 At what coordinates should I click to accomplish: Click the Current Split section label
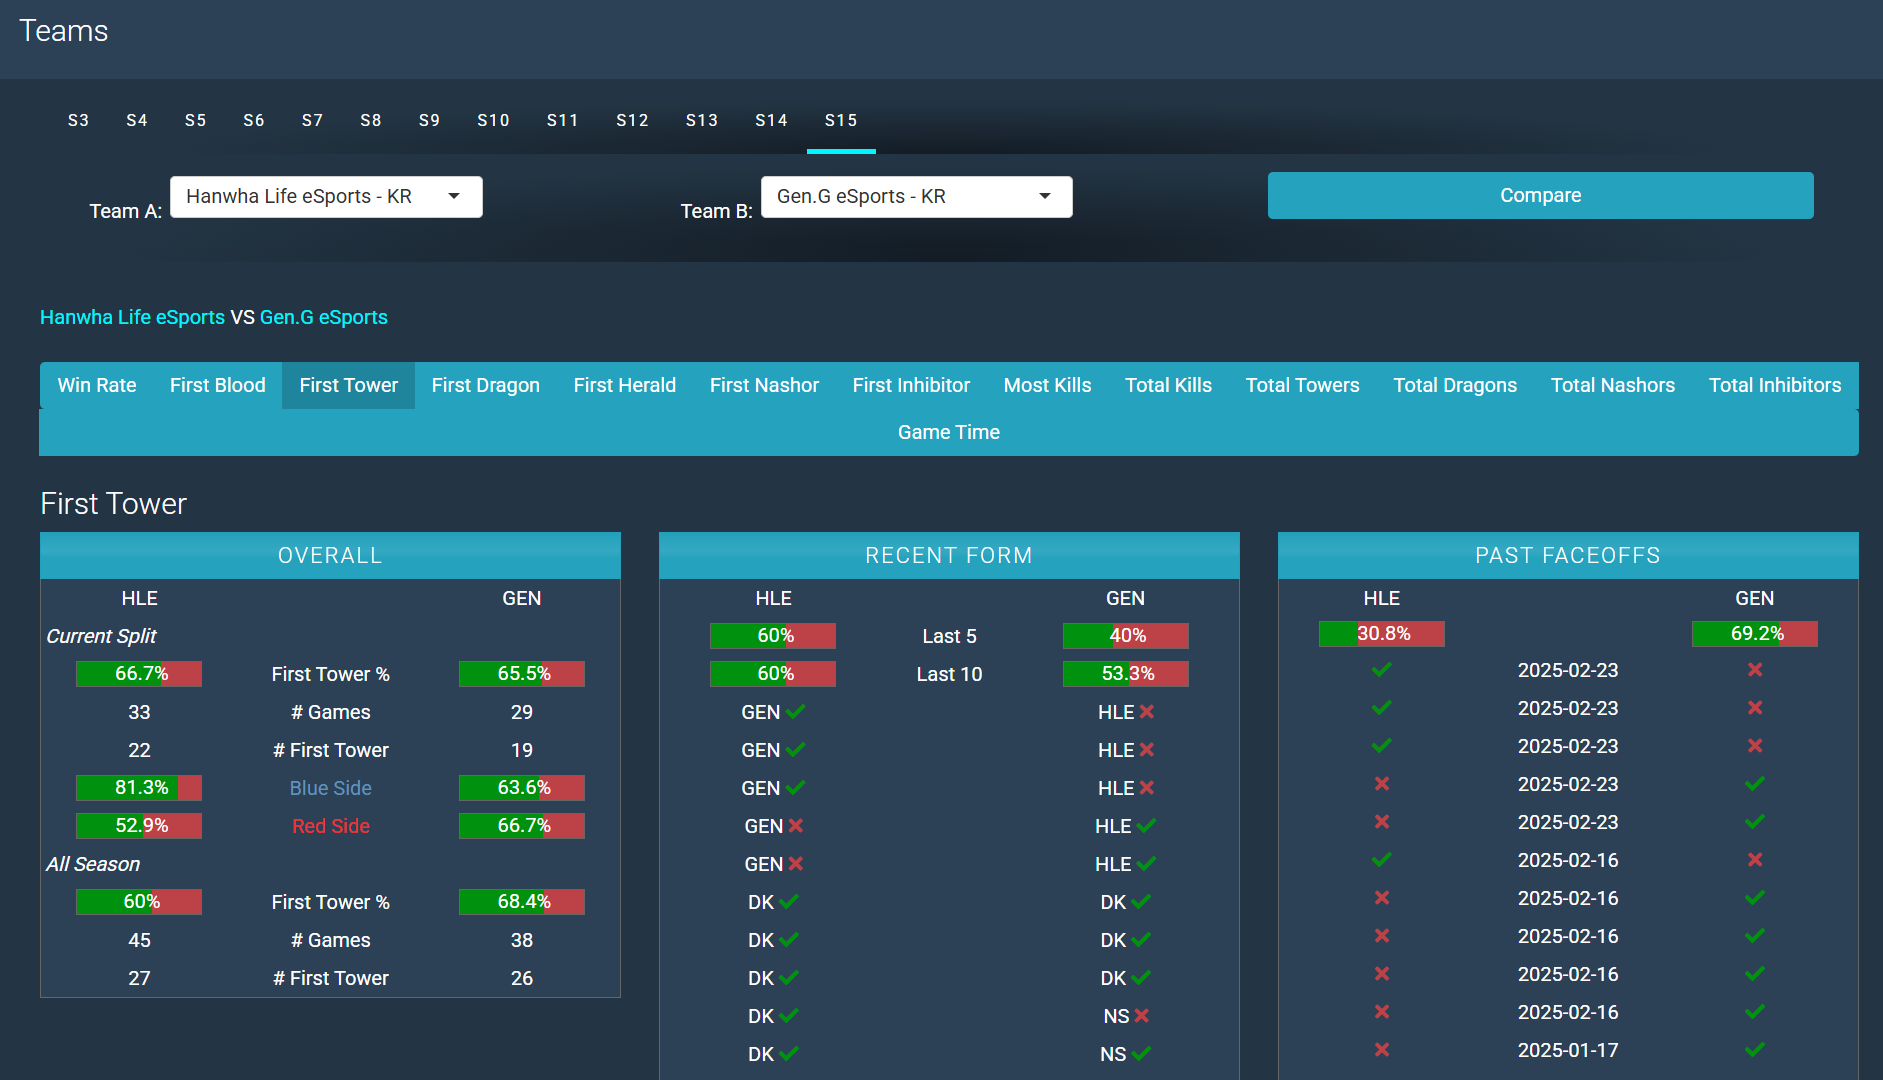coord(101,636)
